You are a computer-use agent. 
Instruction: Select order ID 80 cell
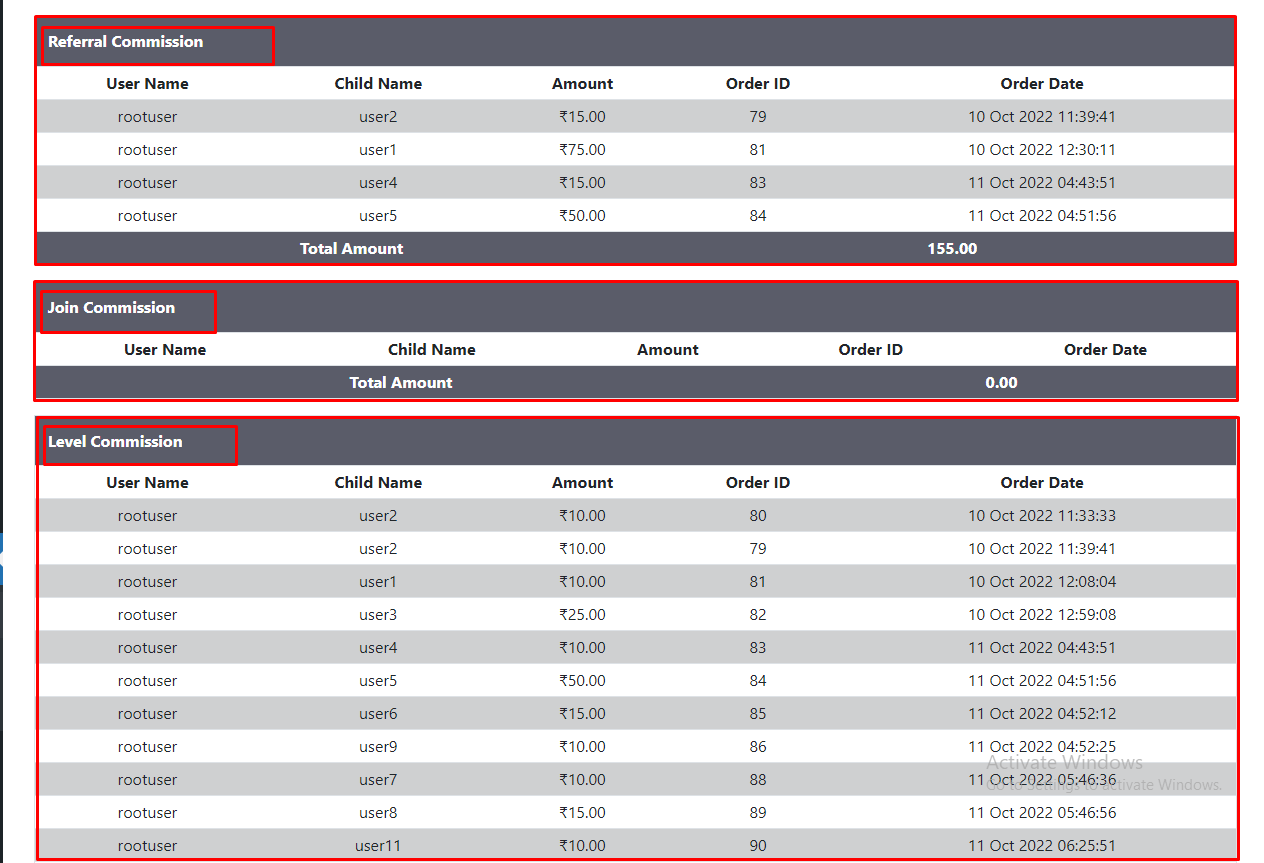pyautogui.click(x=758, y=516)
